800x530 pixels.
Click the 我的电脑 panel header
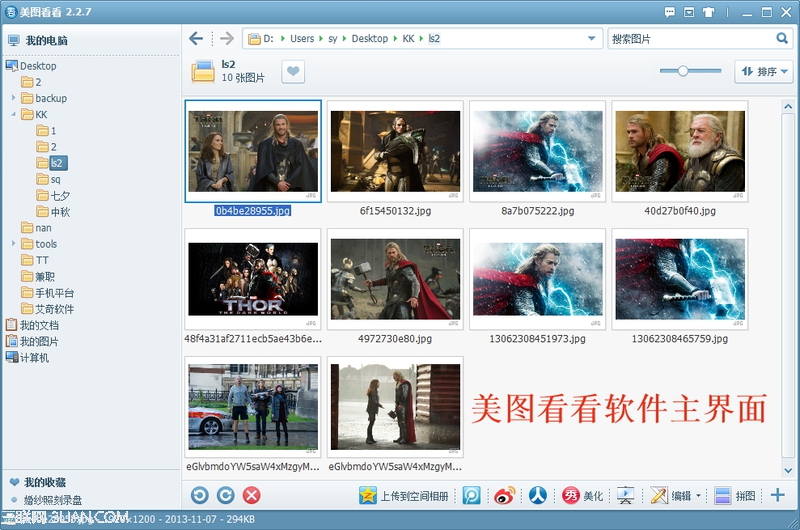click(x=46, y=40)
